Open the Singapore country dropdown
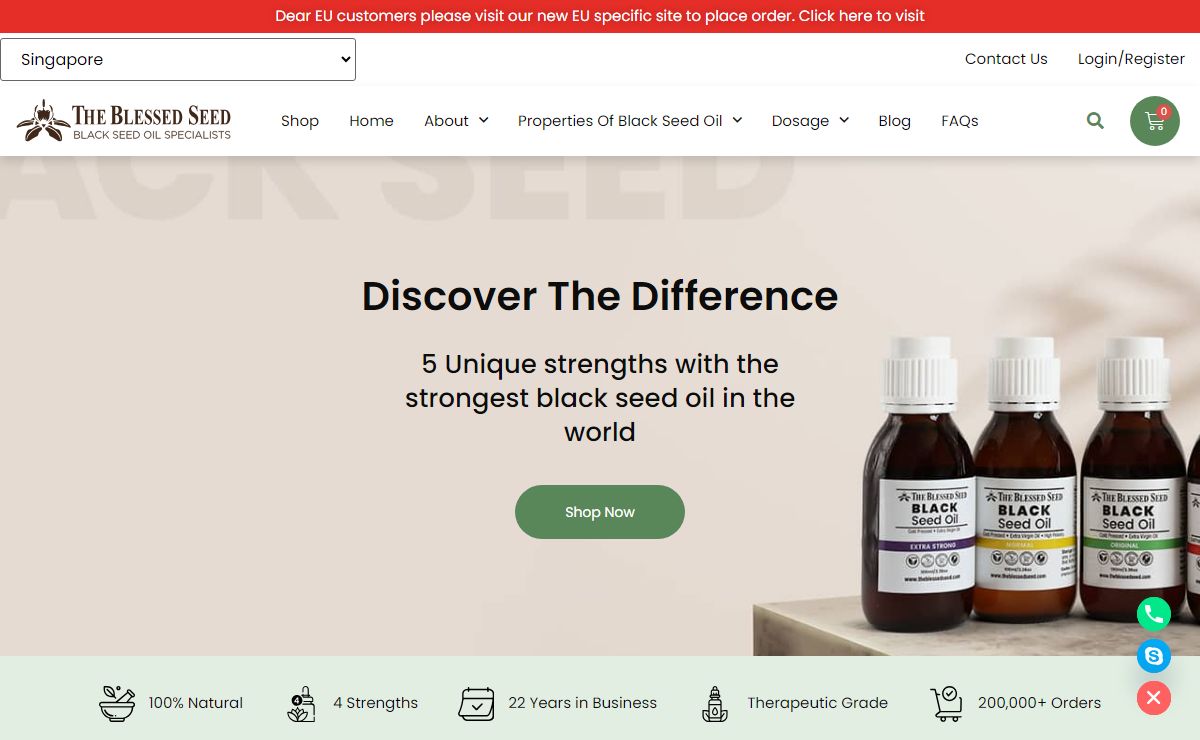Image resolution: width=1200 pixels, height=740 pixels. click(x=178, y=59)
